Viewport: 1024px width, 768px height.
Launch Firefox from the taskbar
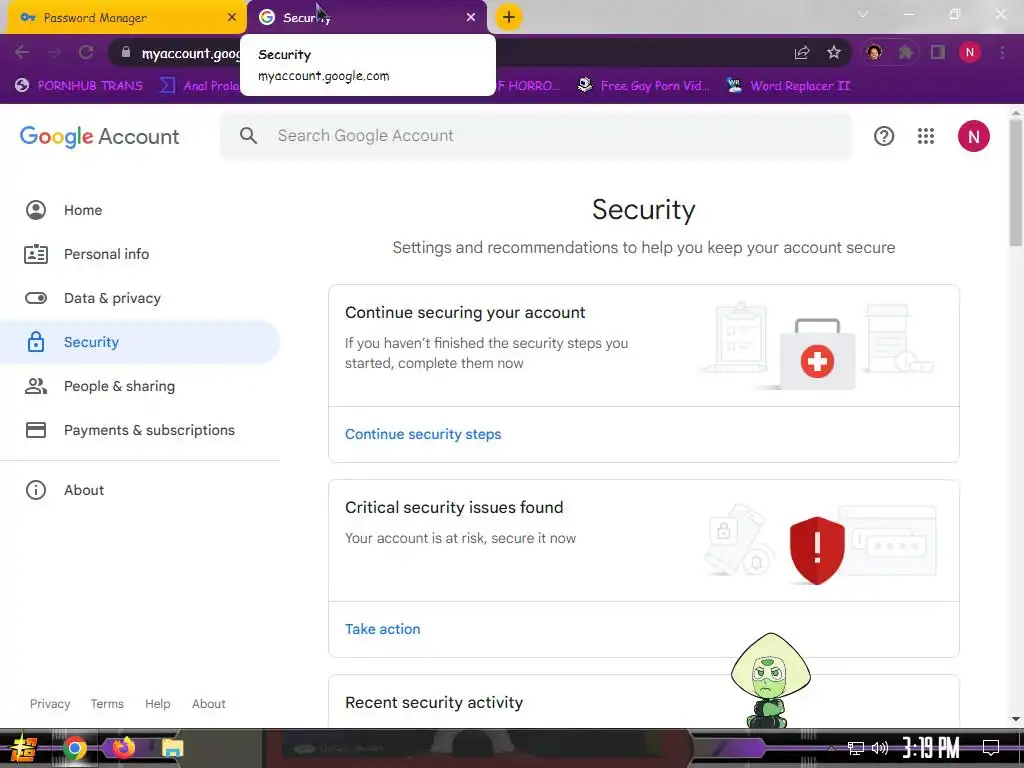122,748
